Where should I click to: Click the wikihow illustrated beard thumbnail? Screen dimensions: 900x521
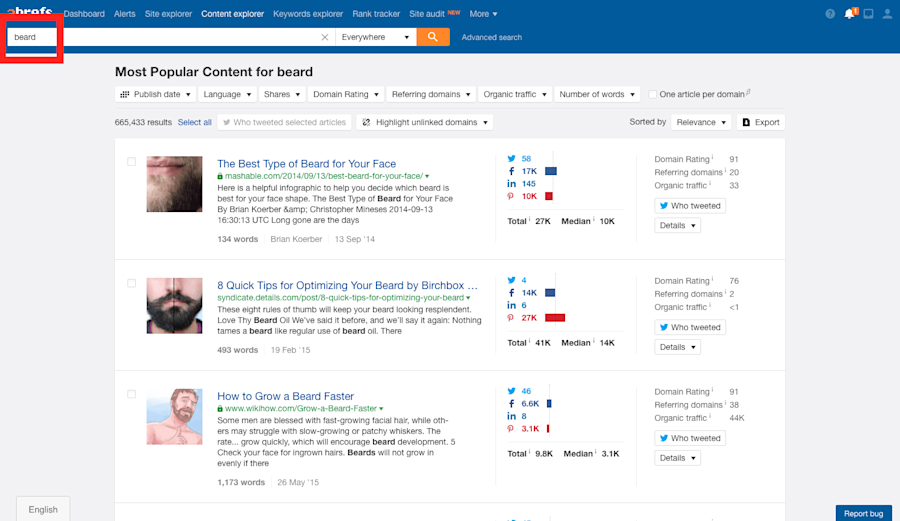[x=174, y=417]
